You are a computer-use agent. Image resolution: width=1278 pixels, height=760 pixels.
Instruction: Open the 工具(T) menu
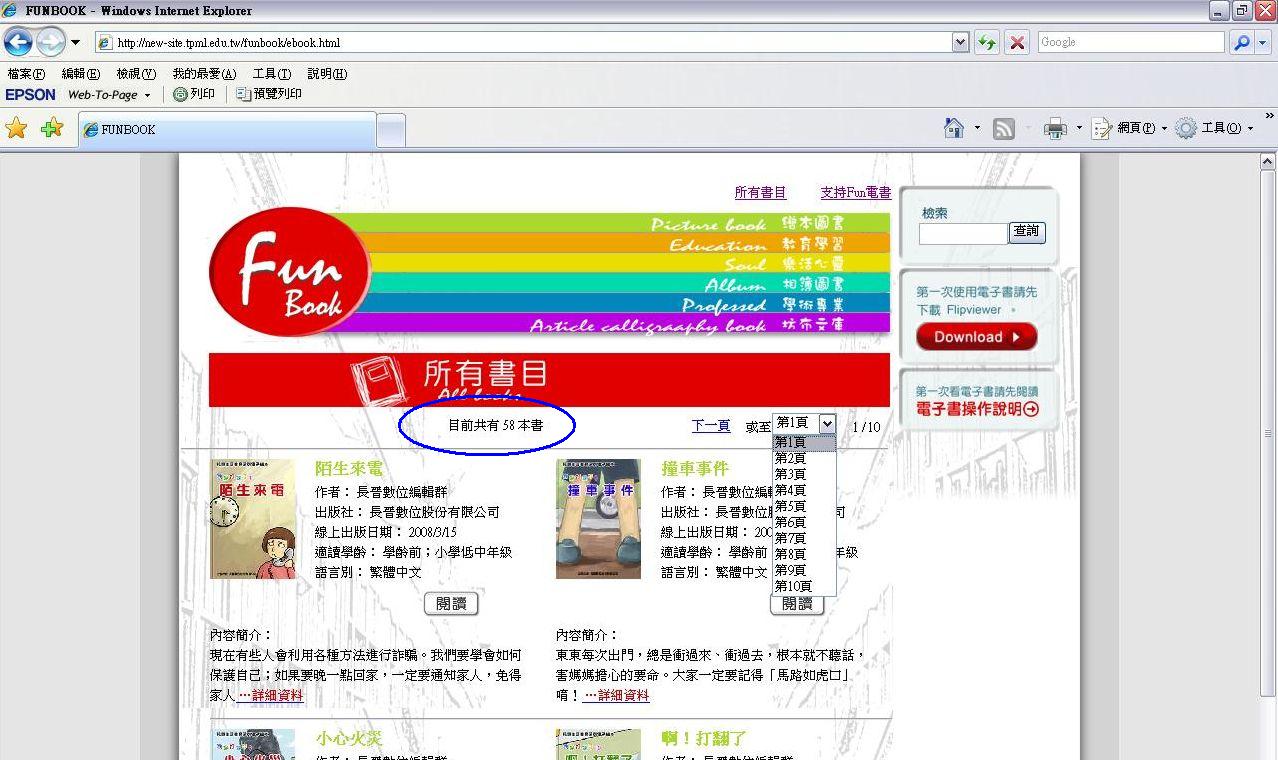271,74
